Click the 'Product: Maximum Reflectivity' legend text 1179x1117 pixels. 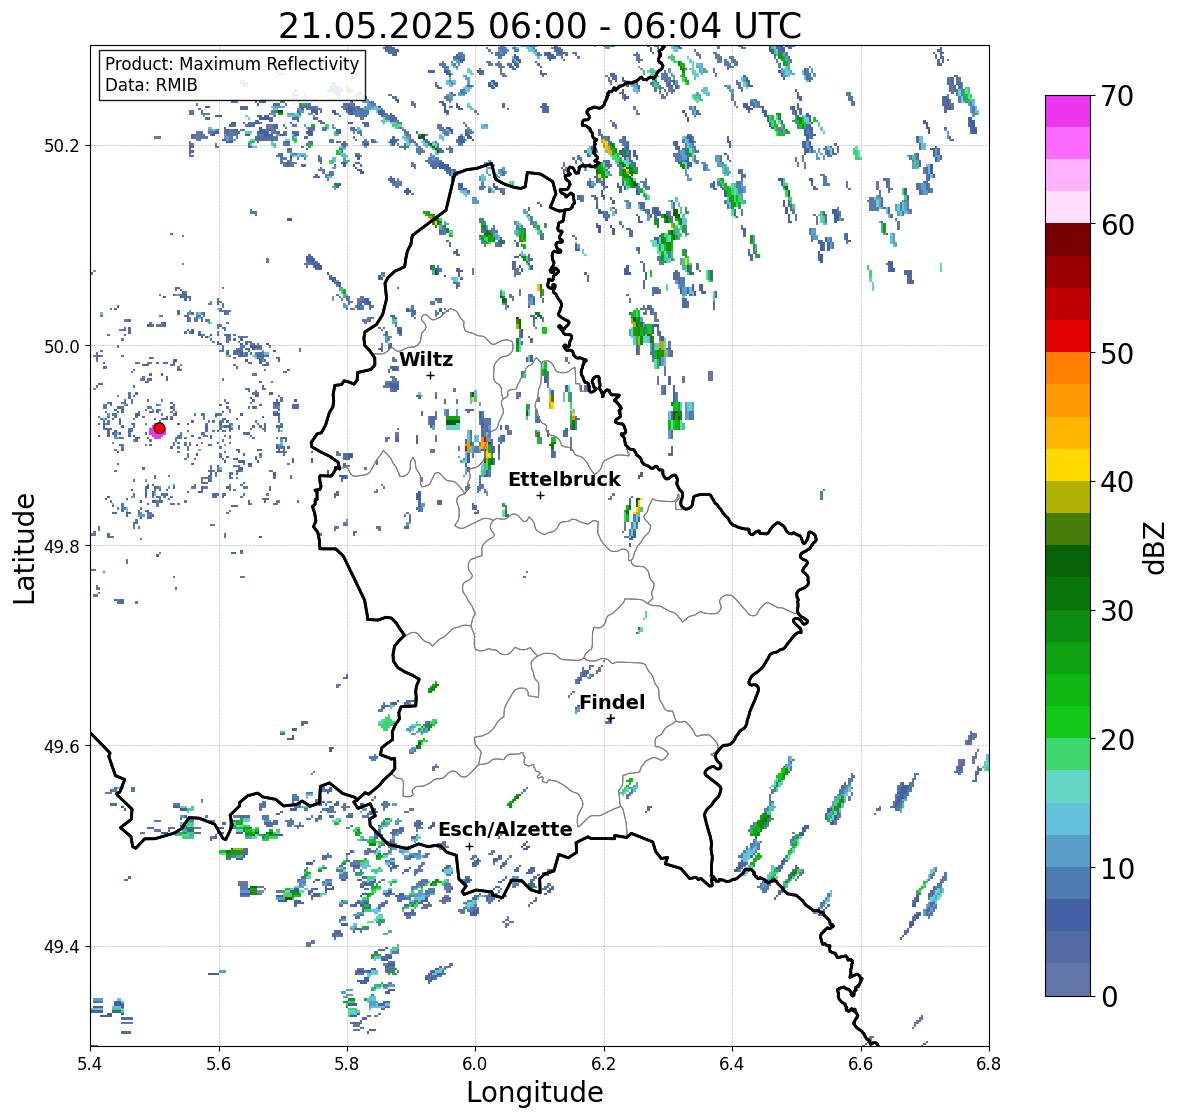point(232,64)
